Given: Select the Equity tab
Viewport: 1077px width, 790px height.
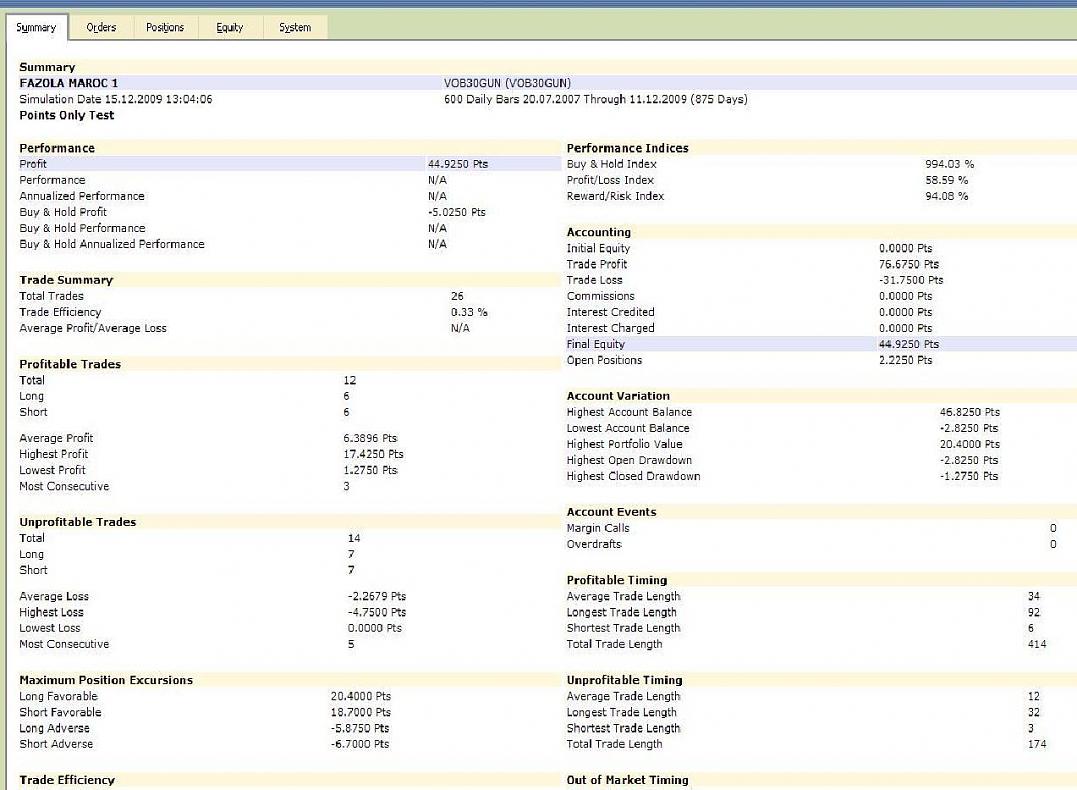Looking at the screenshot, I should click(x=229, y=28).
